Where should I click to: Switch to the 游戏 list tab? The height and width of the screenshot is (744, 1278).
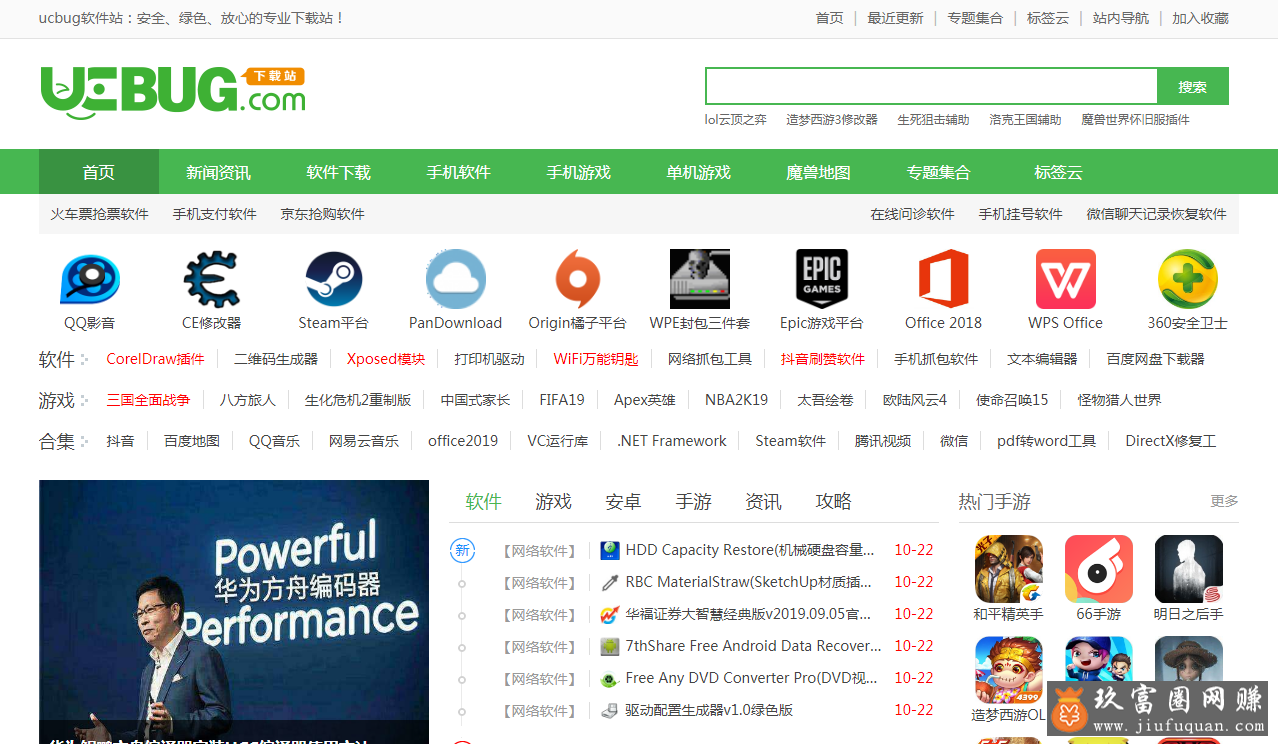pos(554,502)
